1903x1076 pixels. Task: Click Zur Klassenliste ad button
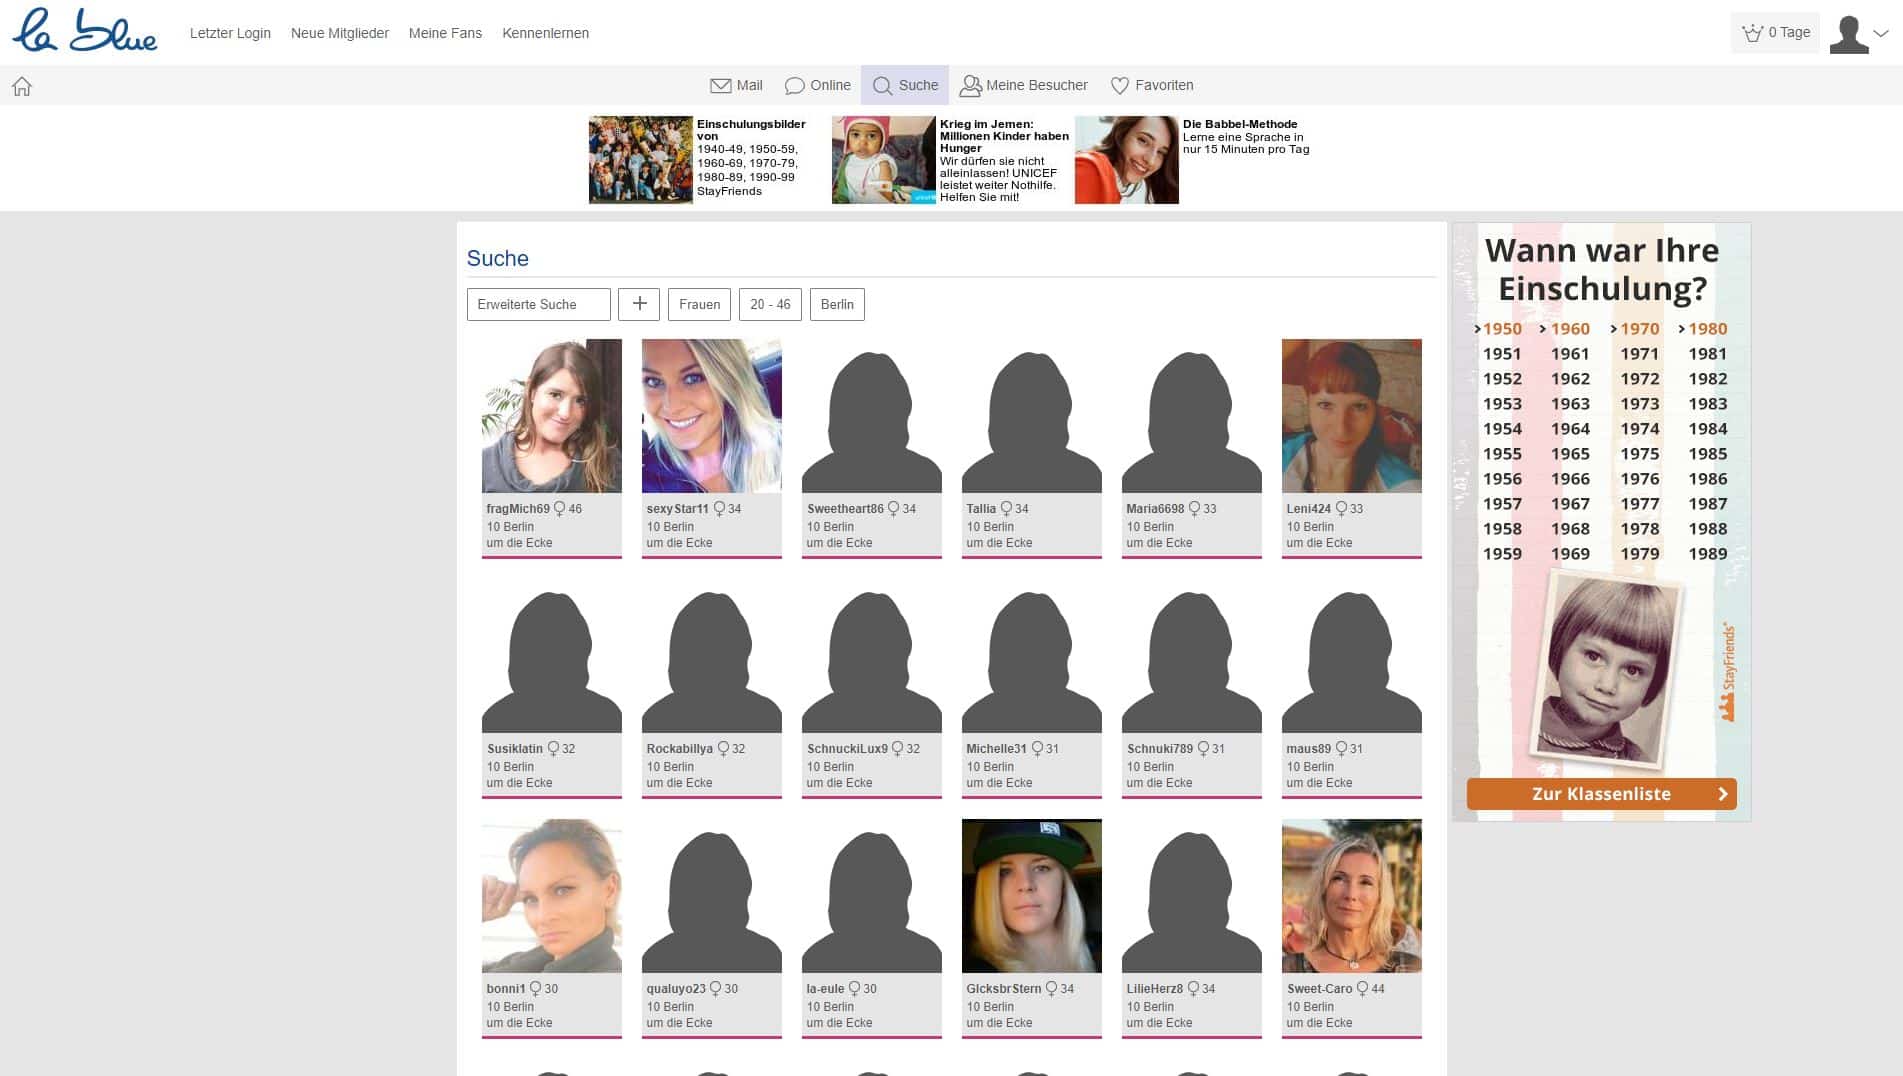(1601, 794)
